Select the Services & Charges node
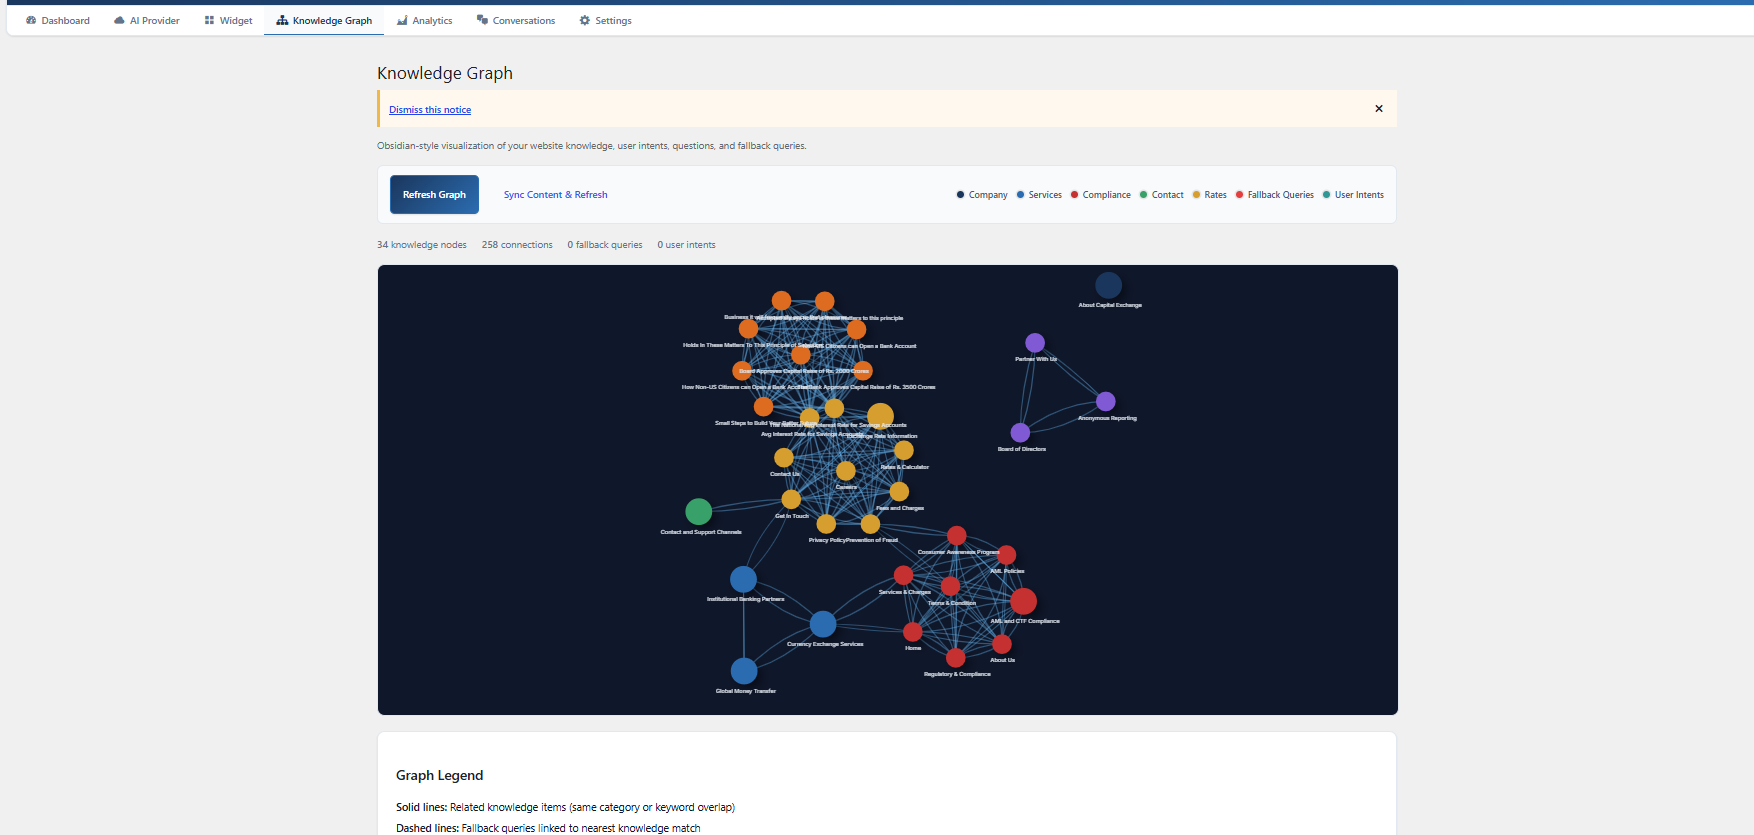Image resolution: width=1754 pixels, height=835 pixels. tap(903, 575)
